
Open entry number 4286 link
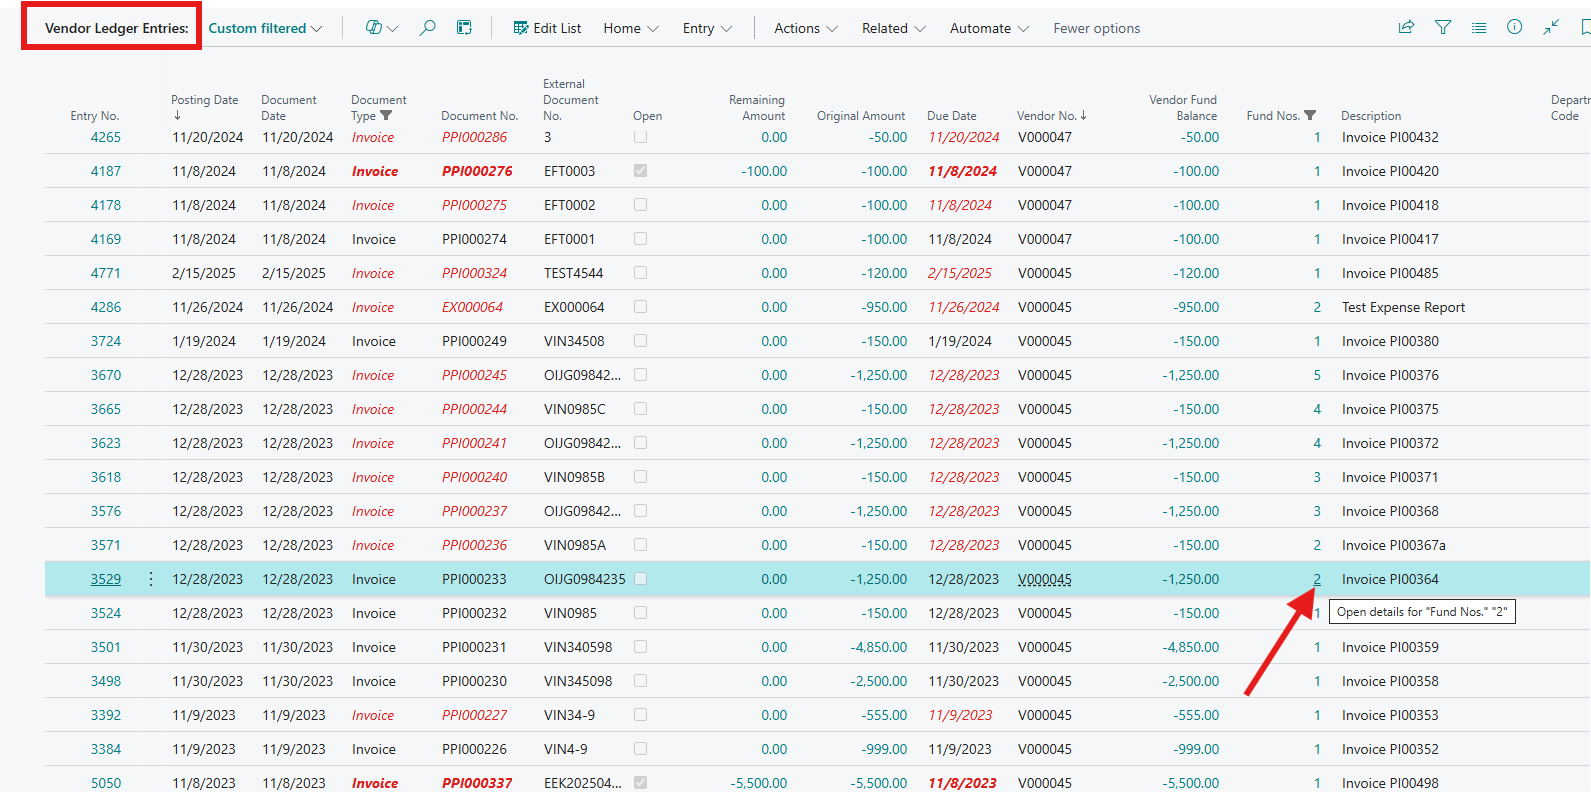(x=106, y=307)
